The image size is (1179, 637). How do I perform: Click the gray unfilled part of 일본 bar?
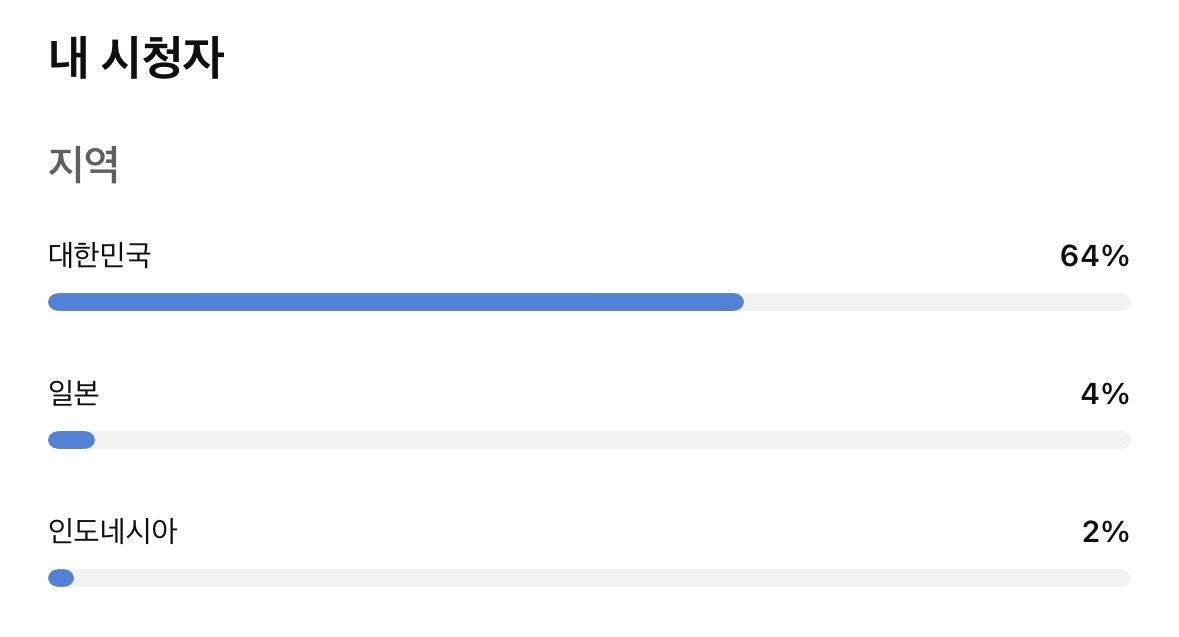[x=610, y=440]
